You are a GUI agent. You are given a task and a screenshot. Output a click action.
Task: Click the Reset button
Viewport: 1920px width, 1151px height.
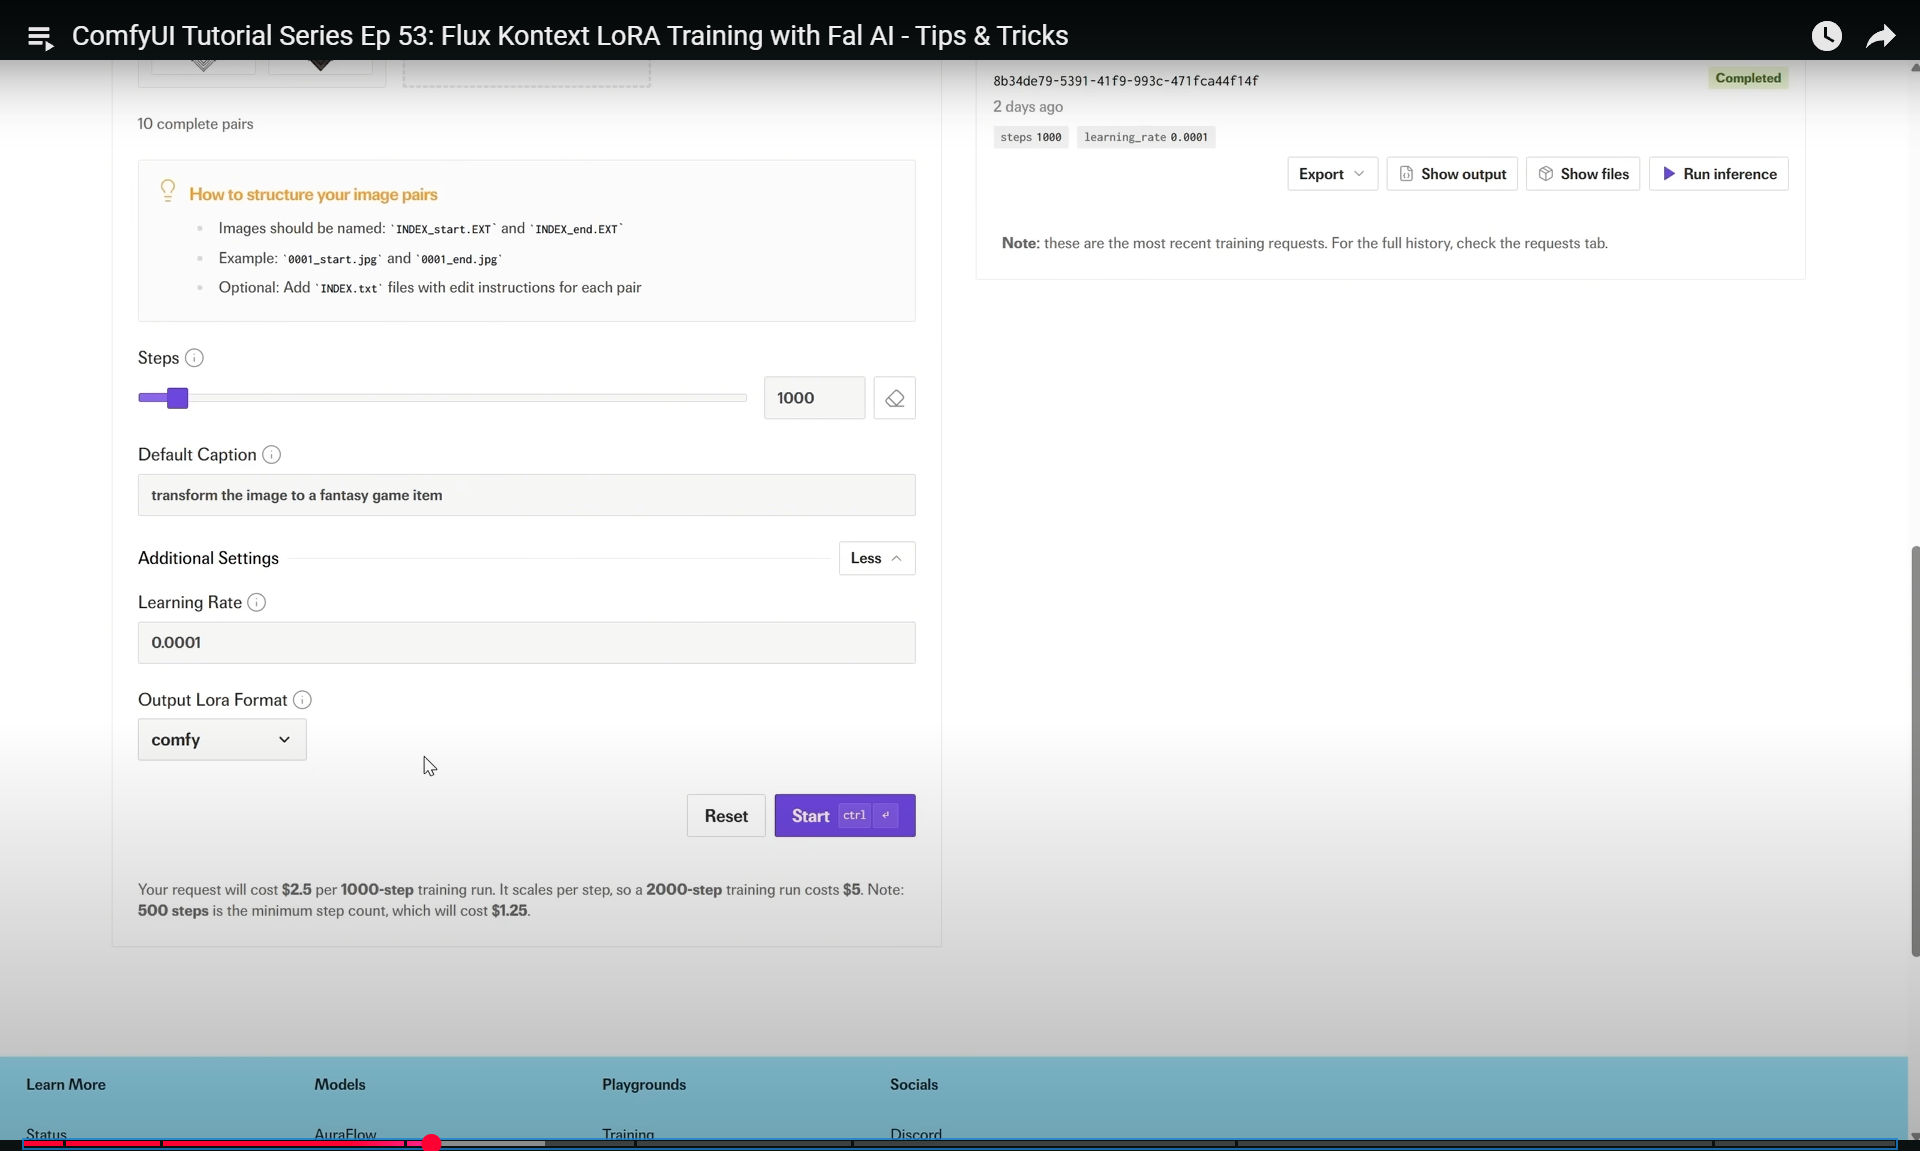(x=726, y=816)
